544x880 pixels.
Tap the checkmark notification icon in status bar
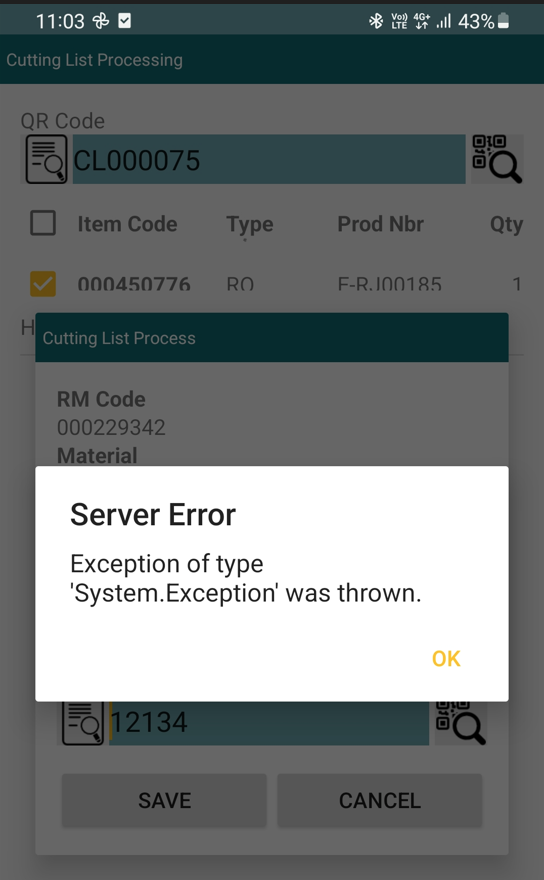(x=125, y=21)
